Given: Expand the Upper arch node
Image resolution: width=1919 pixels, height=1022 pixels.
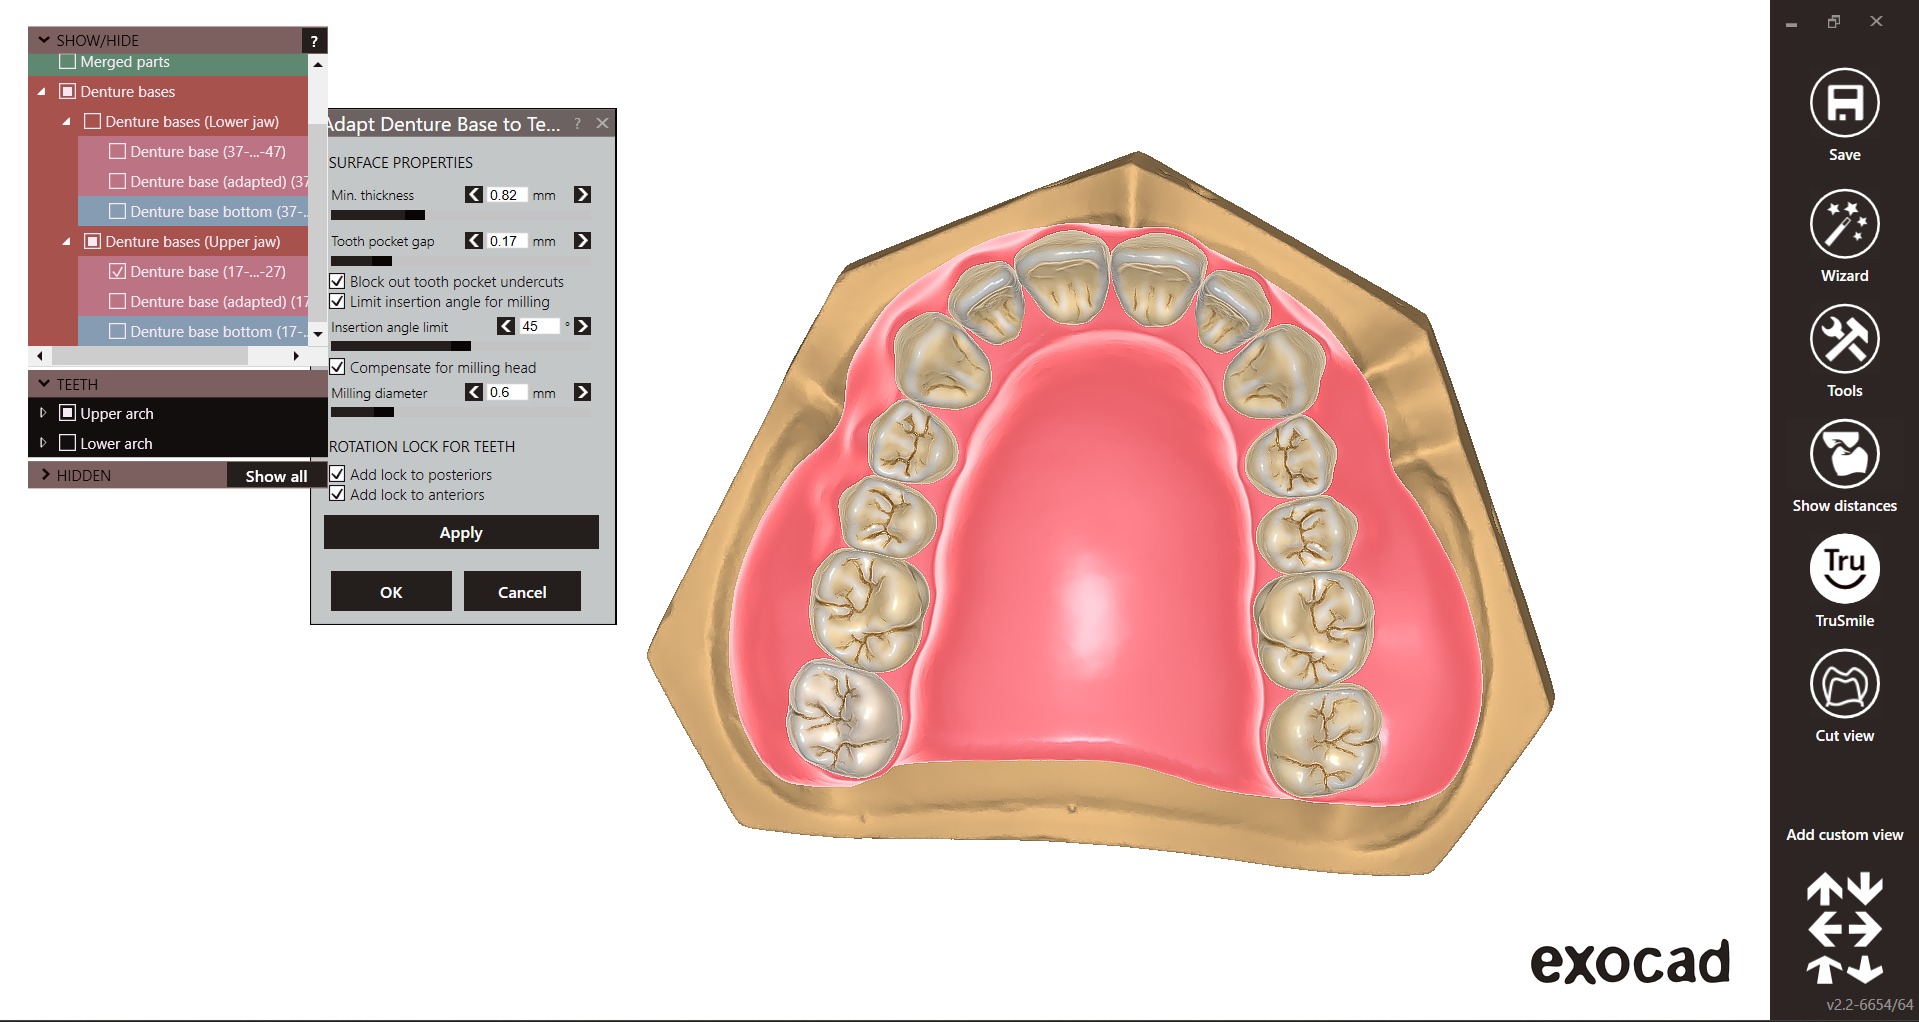Looking at the screenshot, I should pos(43,413).
